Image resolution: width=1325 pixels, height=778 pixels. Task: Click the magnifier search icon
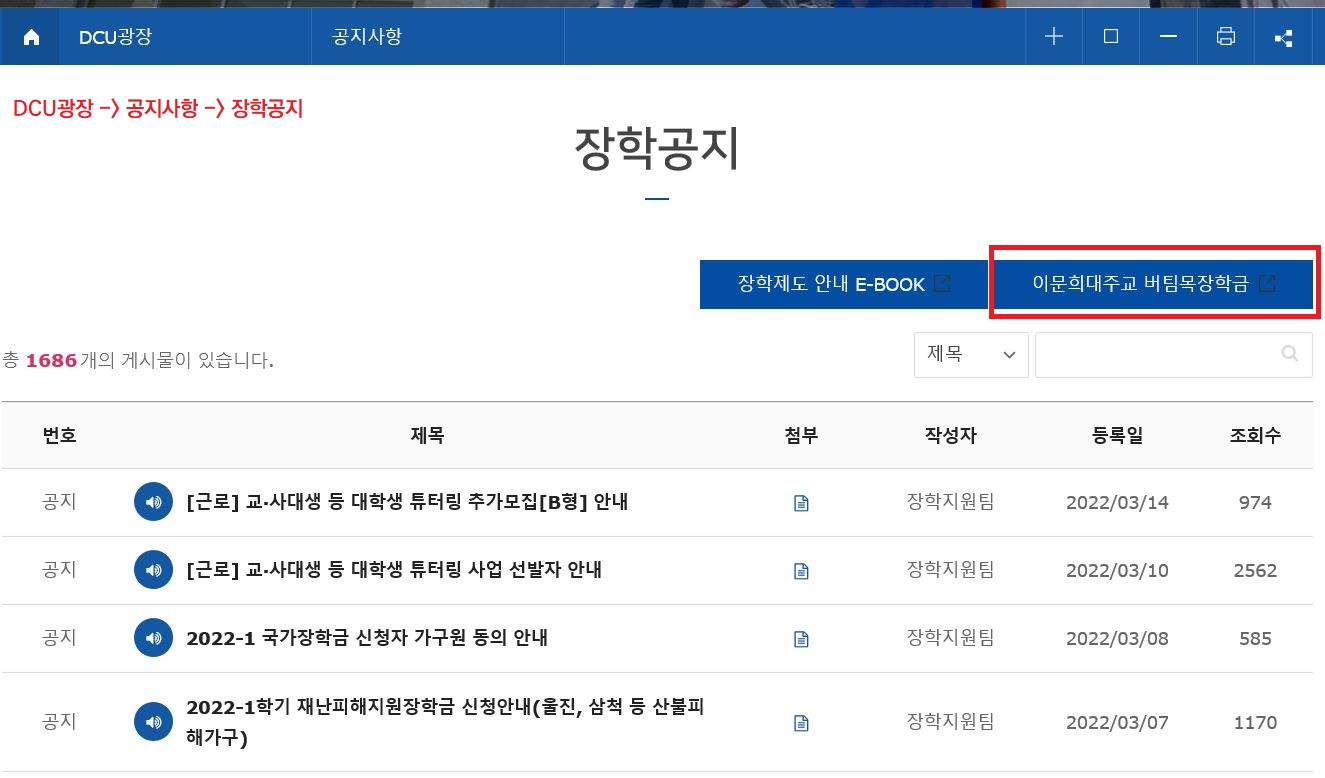point(1289,354)
